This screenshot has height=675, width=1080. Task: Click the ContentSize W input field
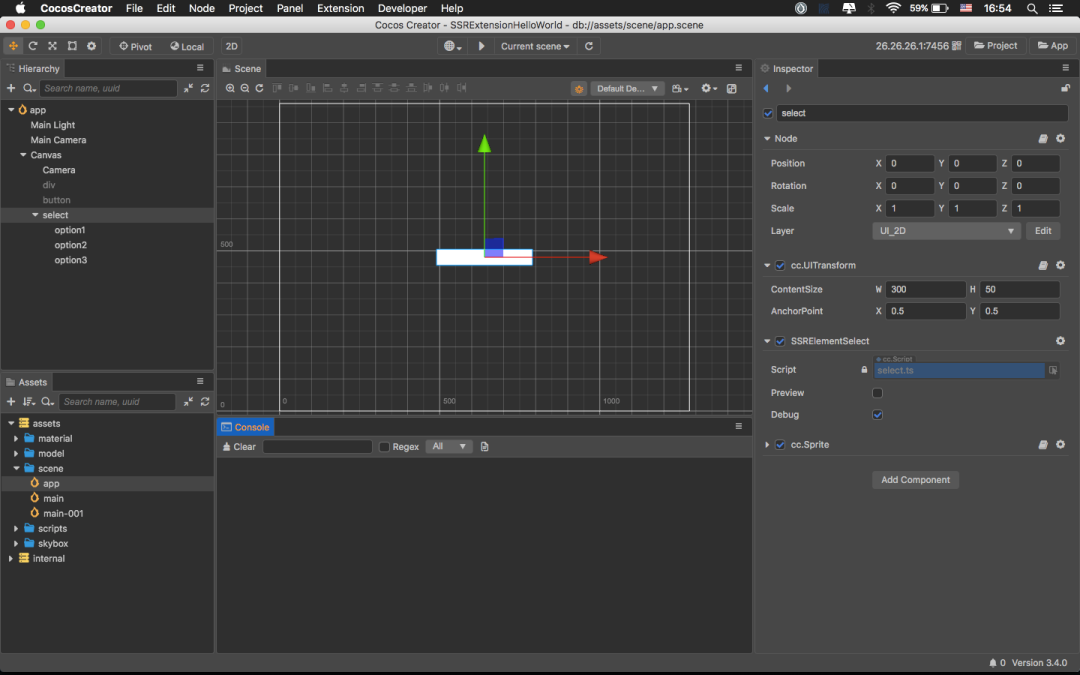pyautogui.click(x=926, y=289)
